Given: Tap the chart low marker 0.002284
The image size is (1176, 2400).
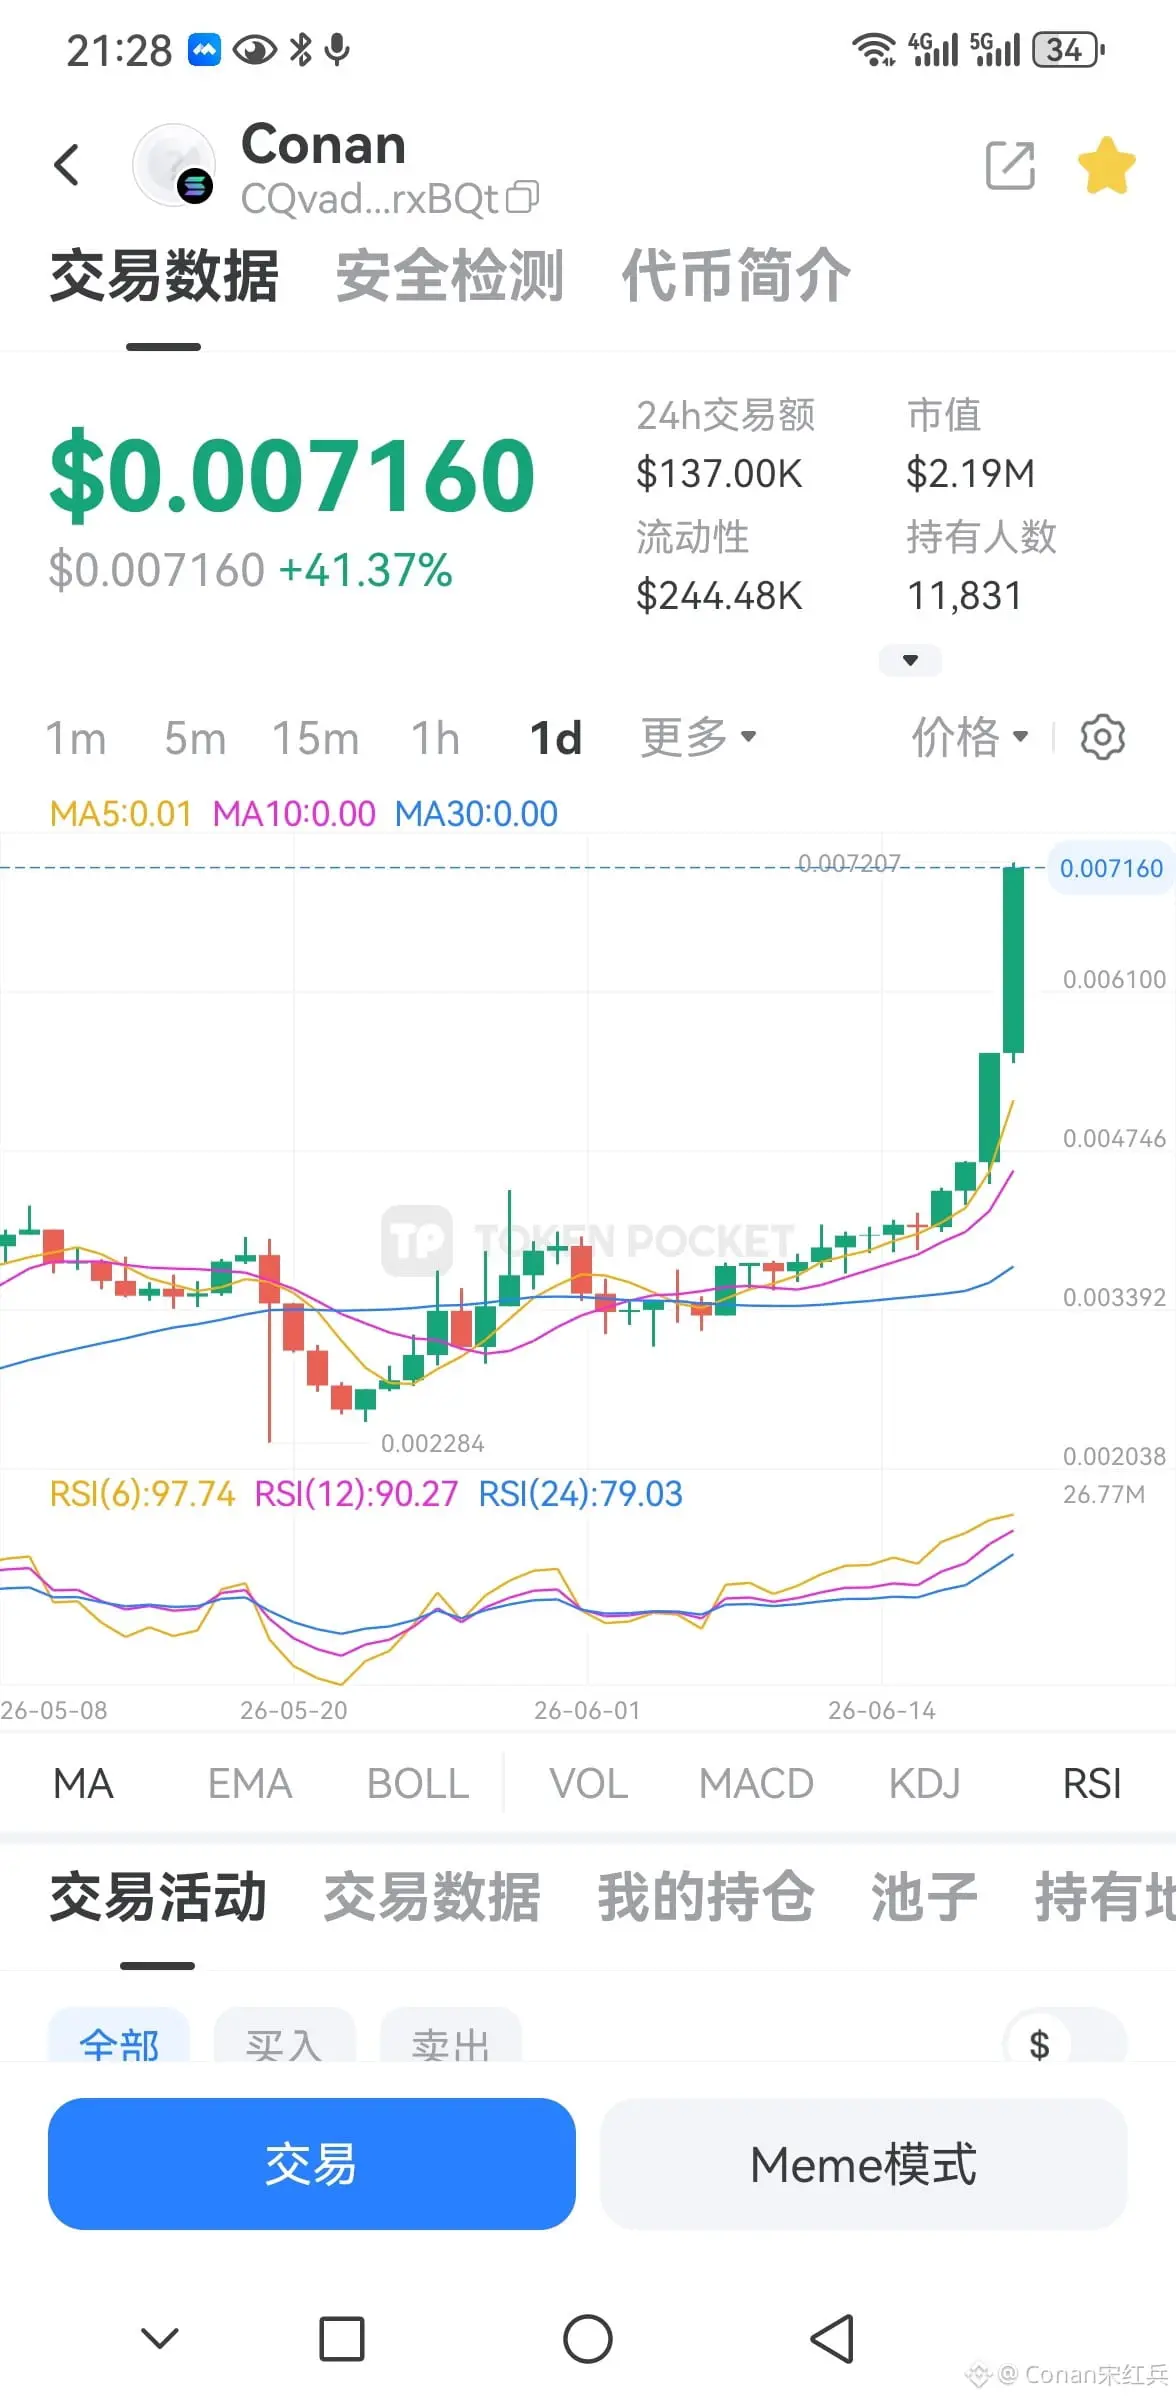Looking at the screenshot, I should point(432,1443).
